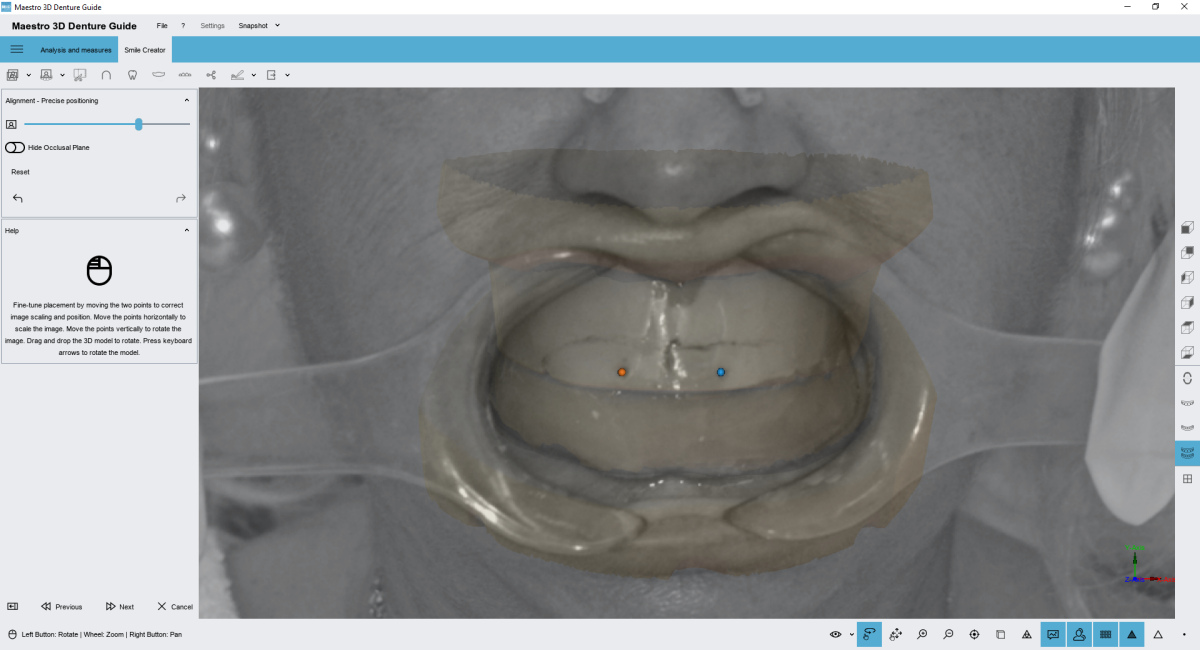Open dropdown next to first toolbar scan icon
1200x650 pixels.
(x=28, y=75)
